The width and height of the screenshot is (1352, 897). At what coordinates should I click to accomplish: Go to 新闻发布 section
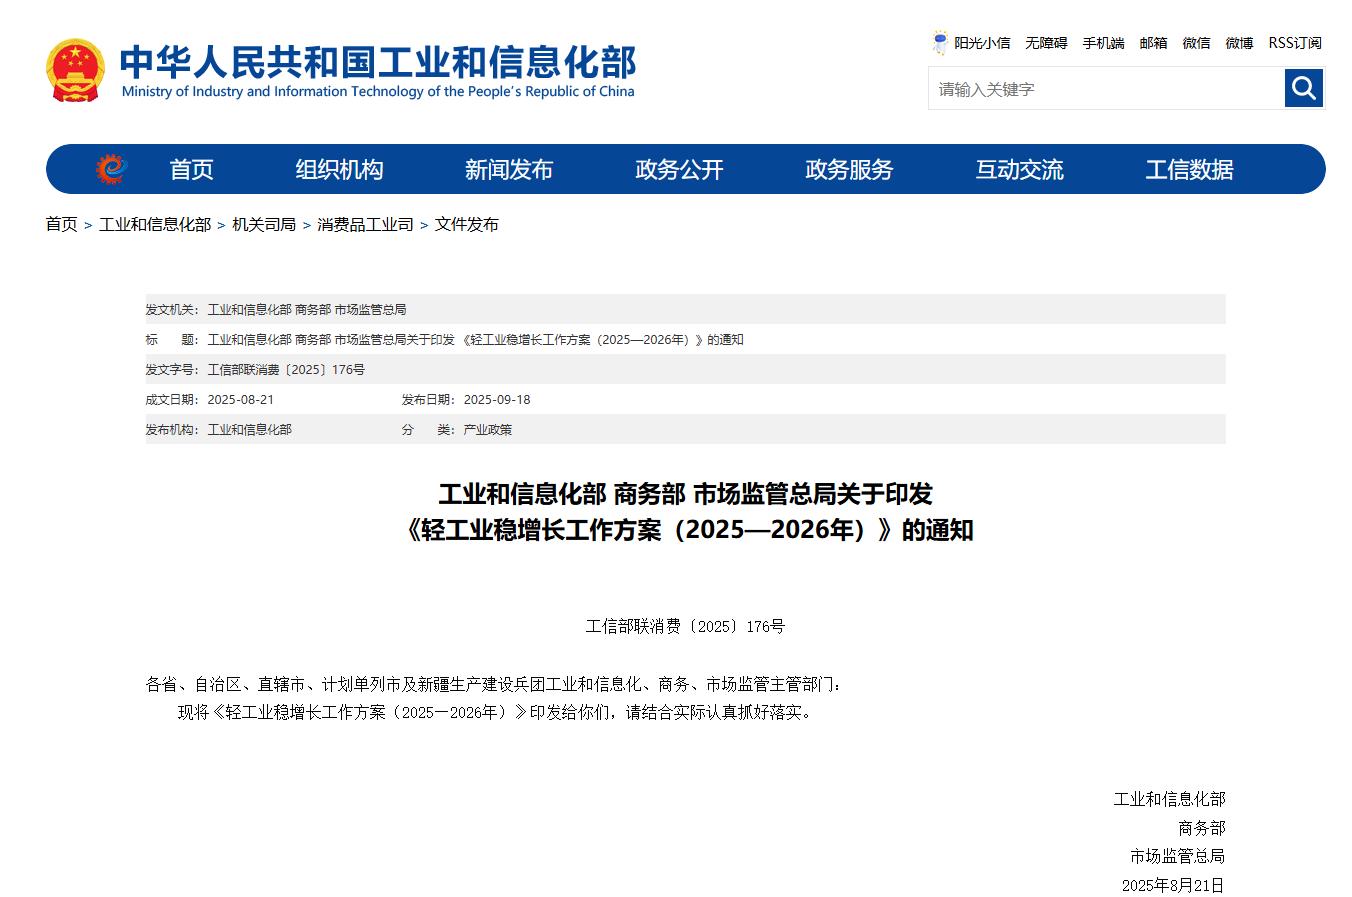pos(509,169)
